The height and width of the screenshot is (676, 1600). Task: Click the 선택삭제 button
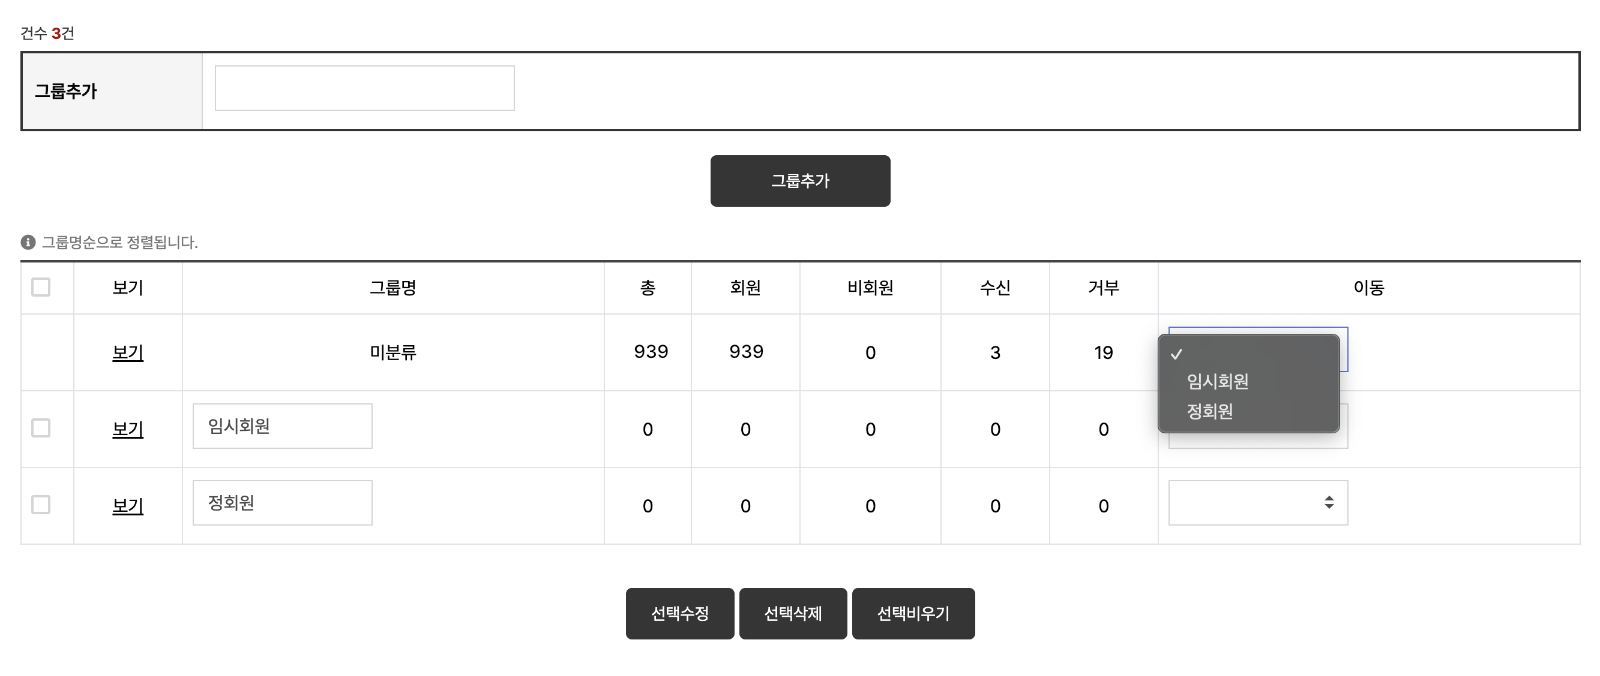point(793,613)
